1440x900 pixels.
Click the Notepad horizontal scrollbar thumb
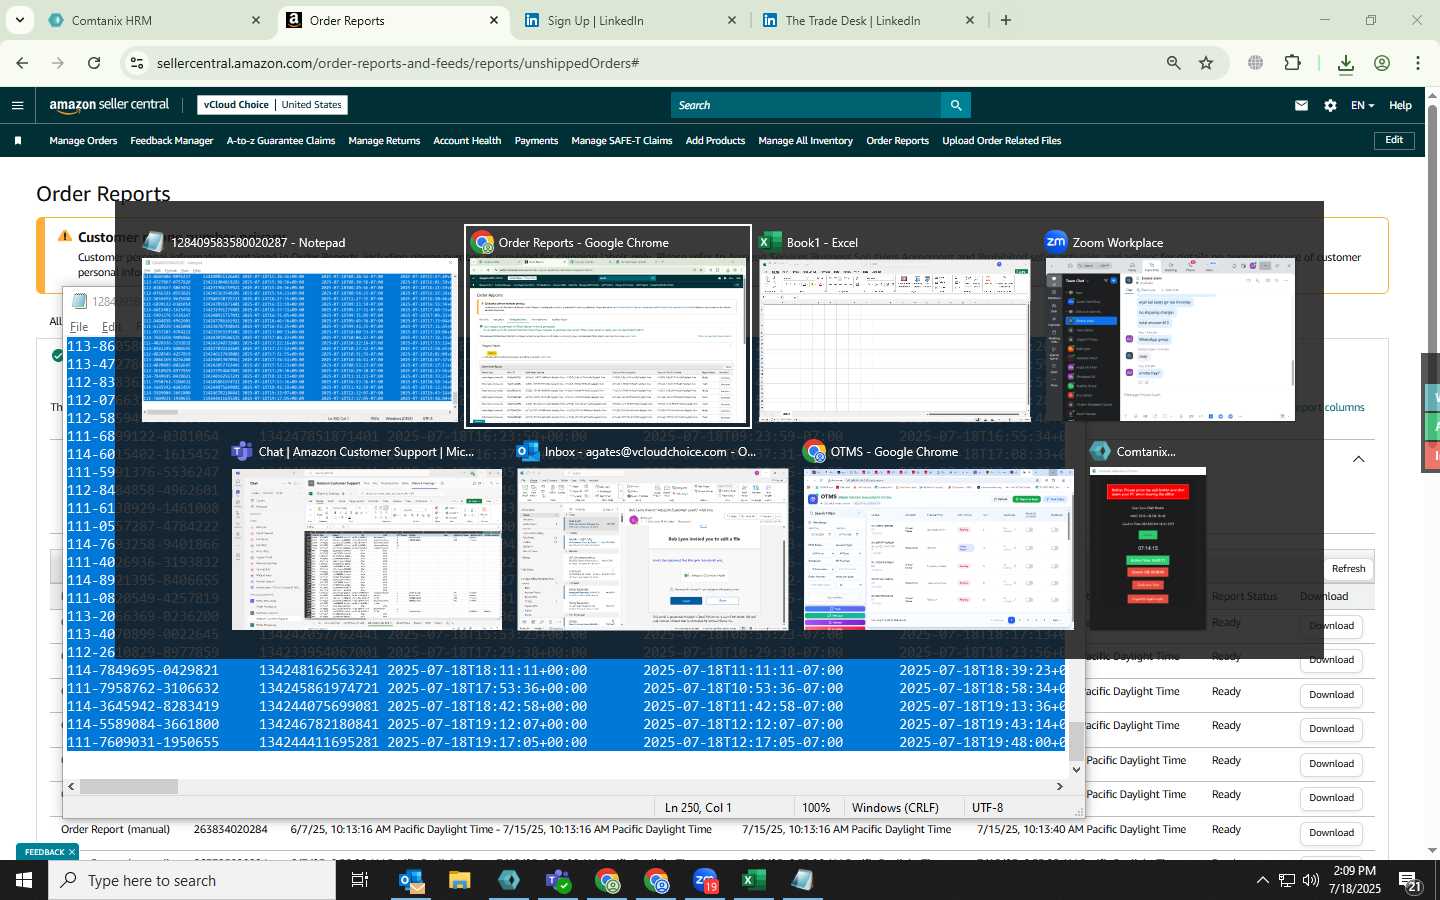point(129,787)
